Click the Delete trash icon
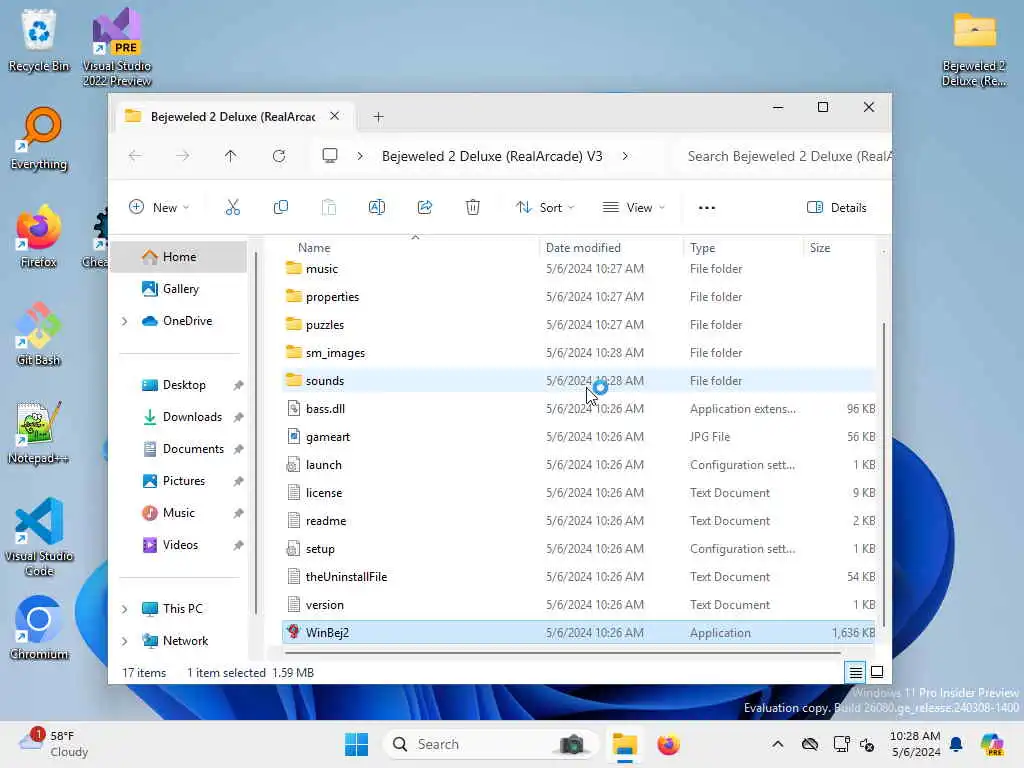The image size is (1024, 768). pyautogui.click(x=473, y=208)
